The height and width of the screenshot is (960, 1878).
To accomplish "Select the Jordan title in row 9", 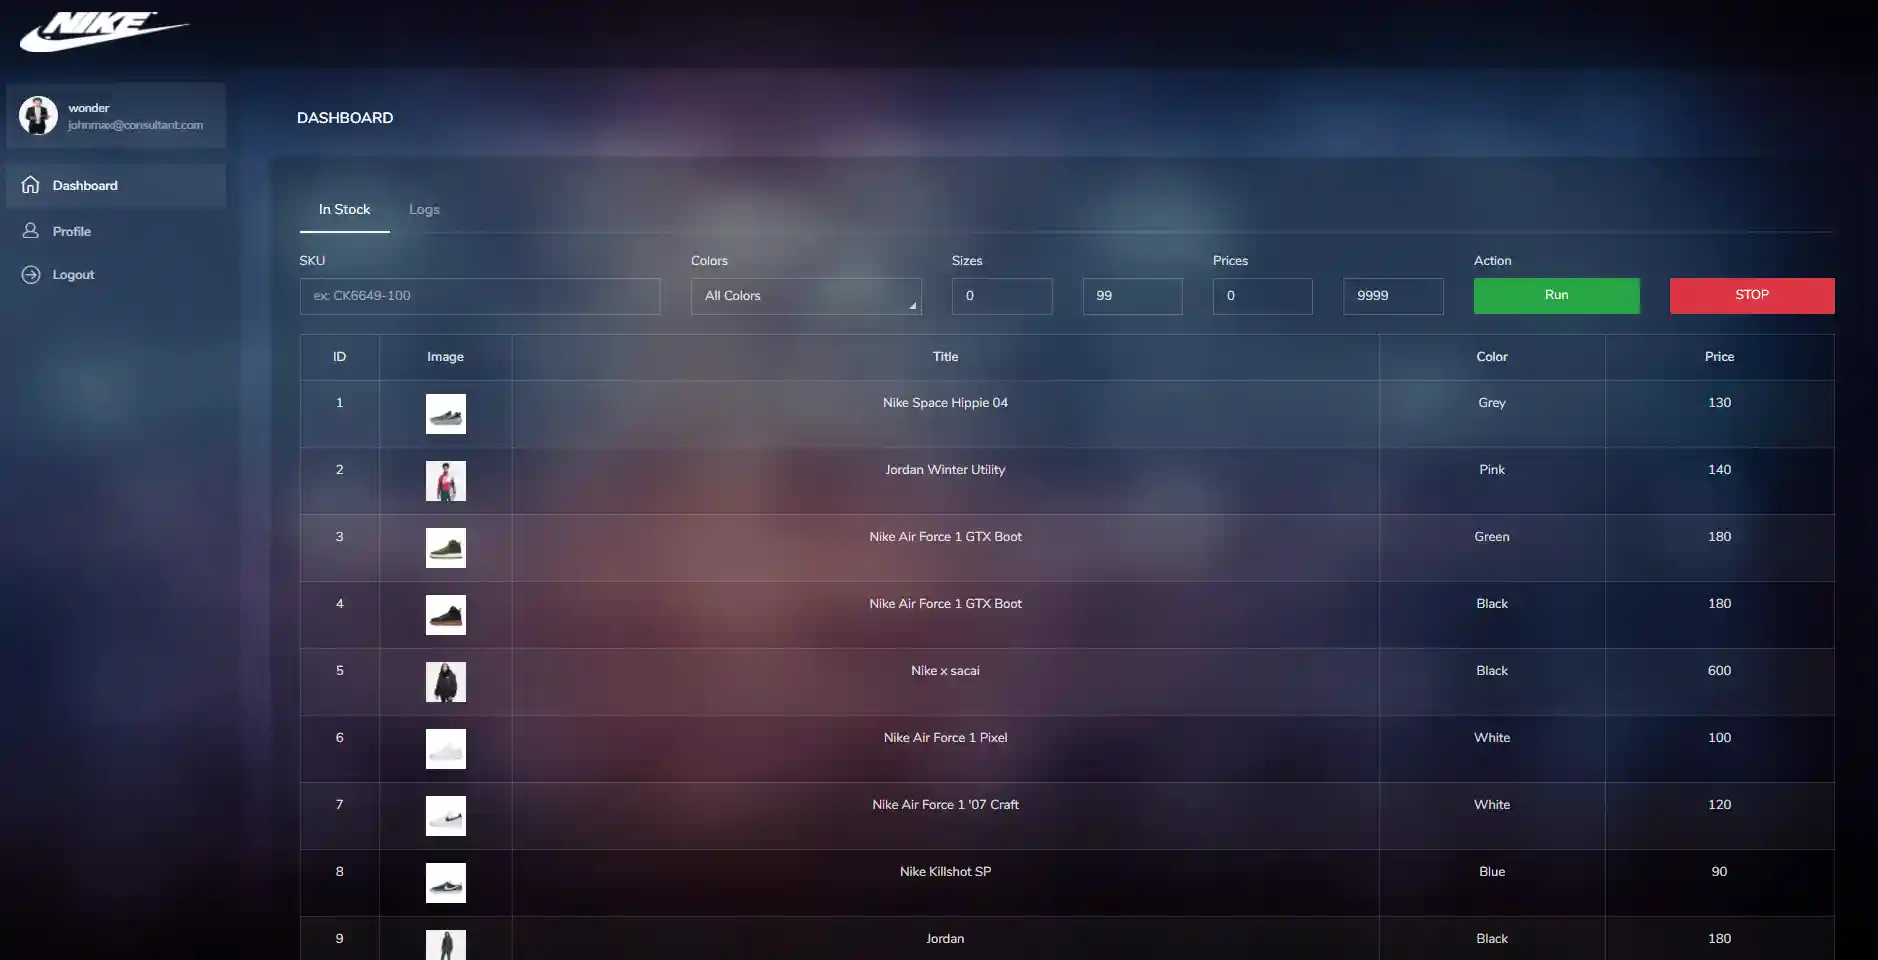I will [946, 939].
